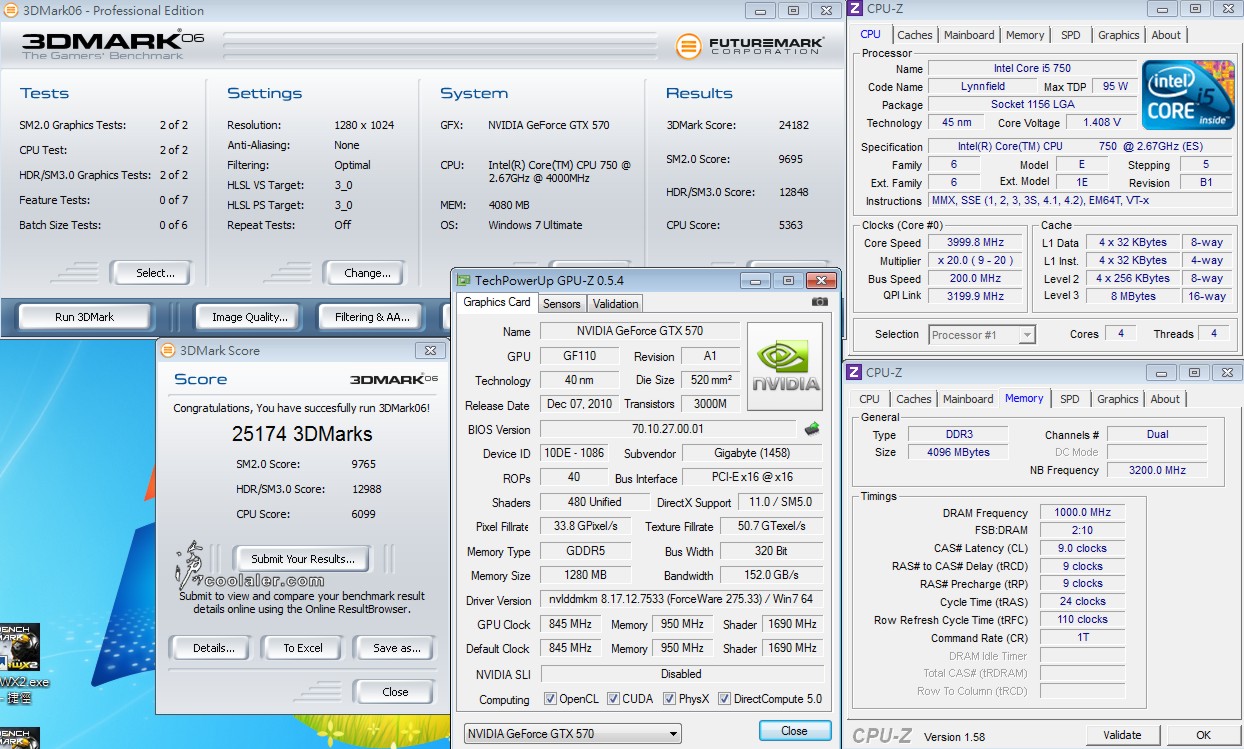
Task: Click Change settings button
Action: coord(367,272)
